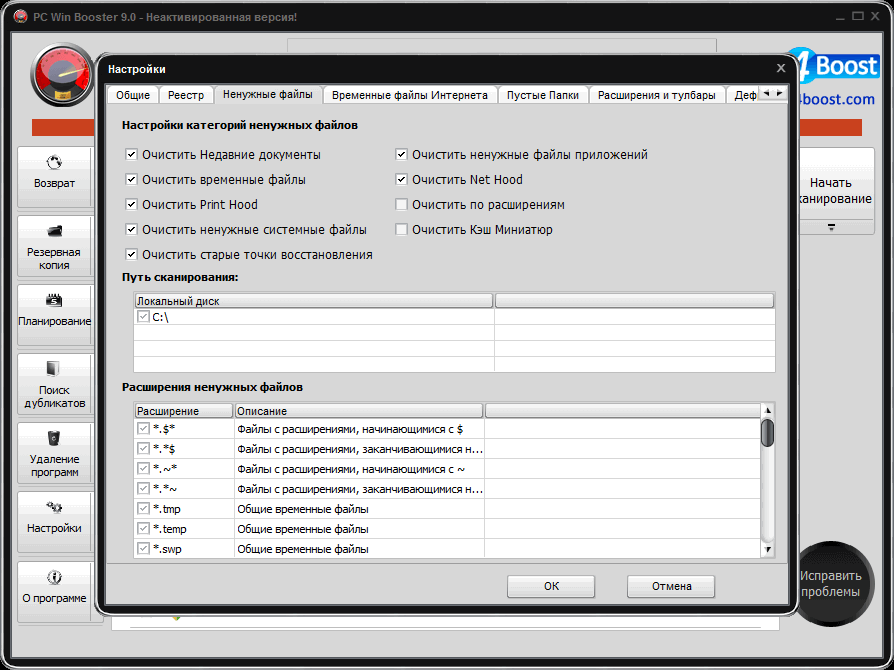Switch to the Реестр tab
The image size is (894, 670).
186,95
